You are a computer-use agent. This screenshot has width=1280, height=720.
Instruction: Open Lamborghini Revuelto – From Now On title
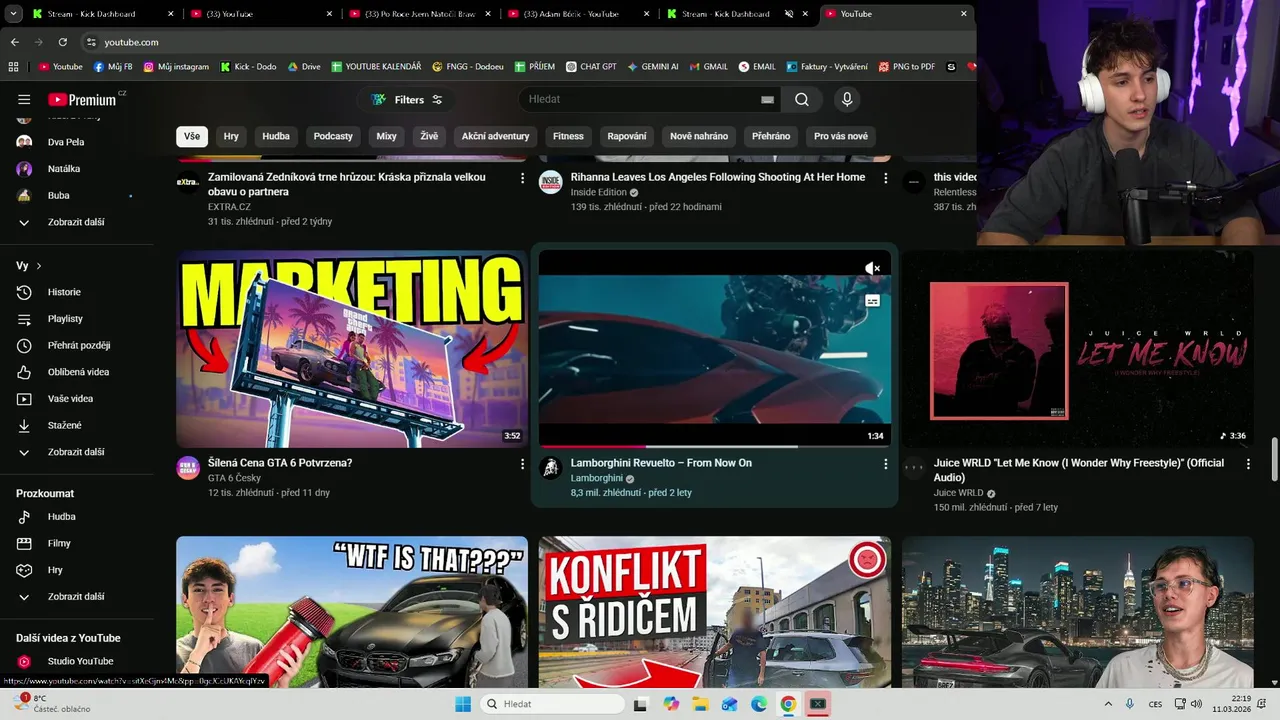tap(661, 463)
